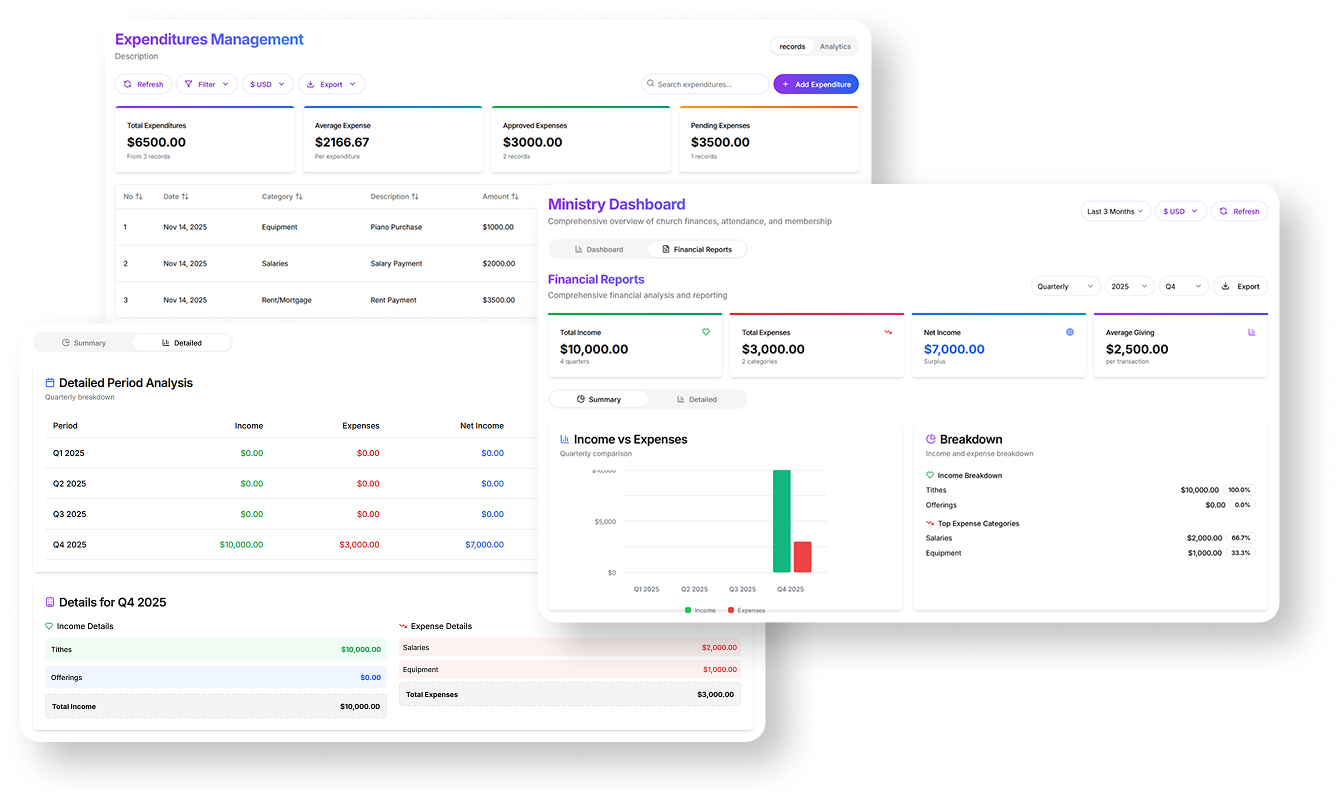
Task: Click the green Income legend swatch
Action: coord(688,610)
